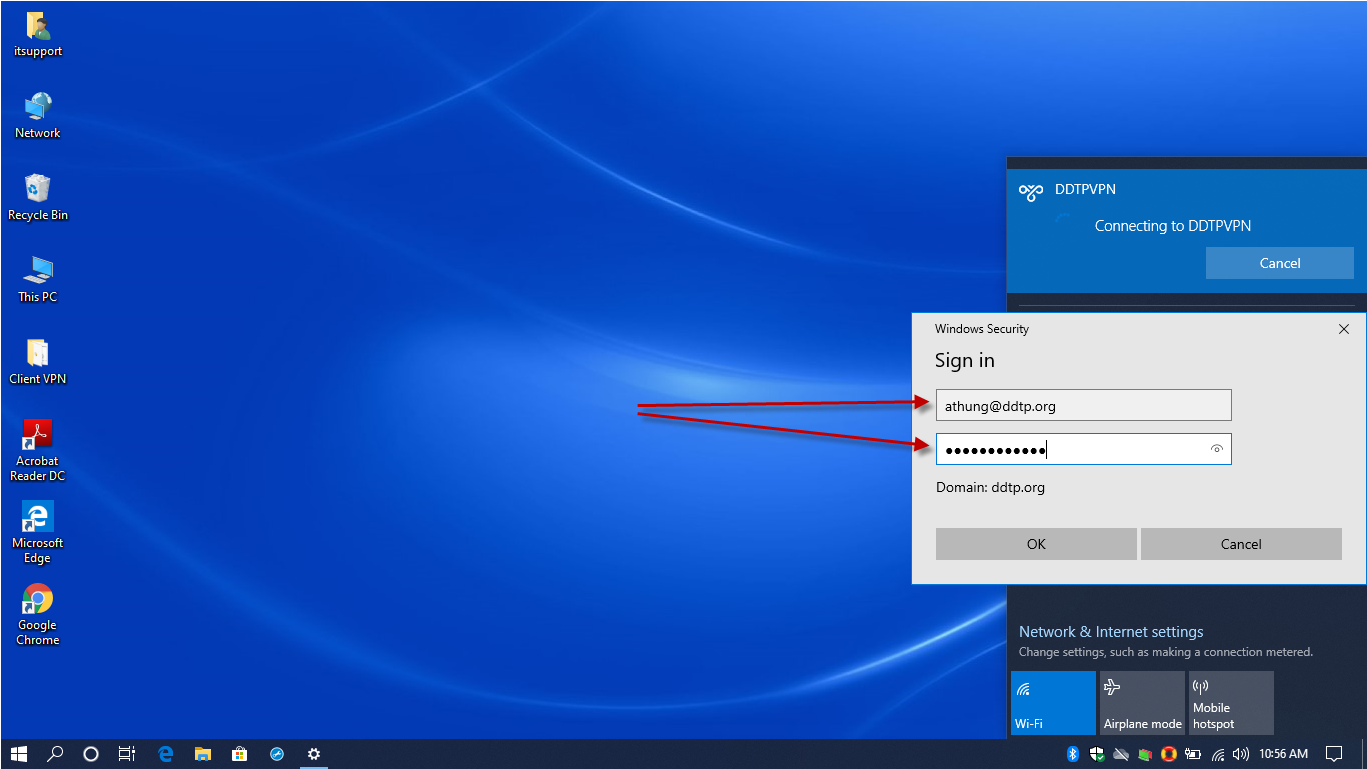Click the OneDrive cloud tray icon
The height and width of the screenshot is (769, 1367).
[x=1121, y=754]
